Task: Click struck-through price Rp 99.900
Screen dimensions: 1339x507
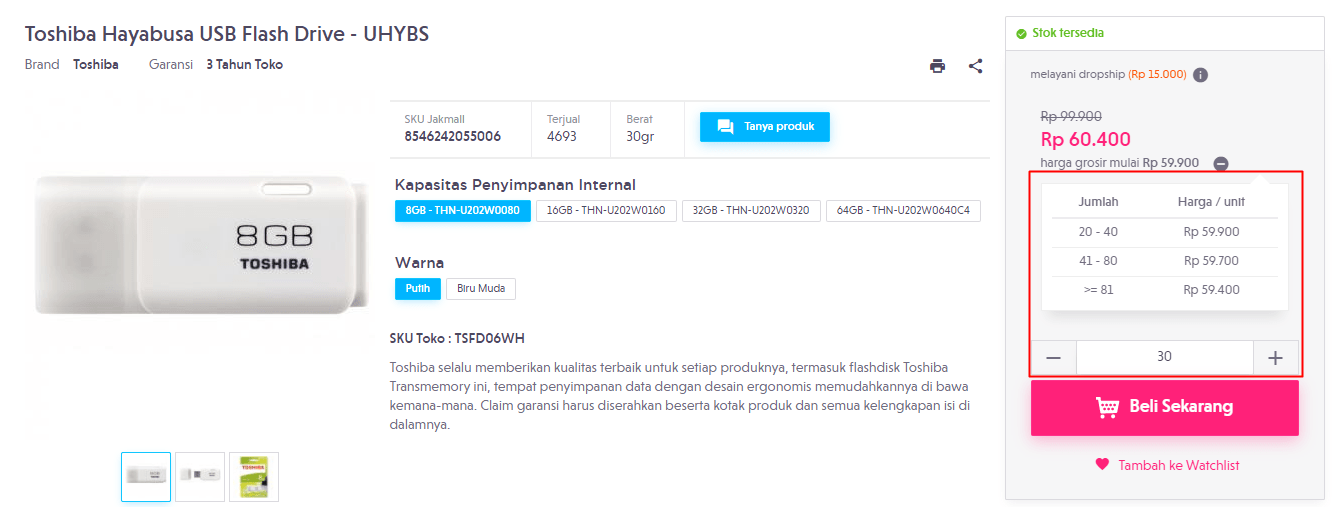Action: point(1071,116)
